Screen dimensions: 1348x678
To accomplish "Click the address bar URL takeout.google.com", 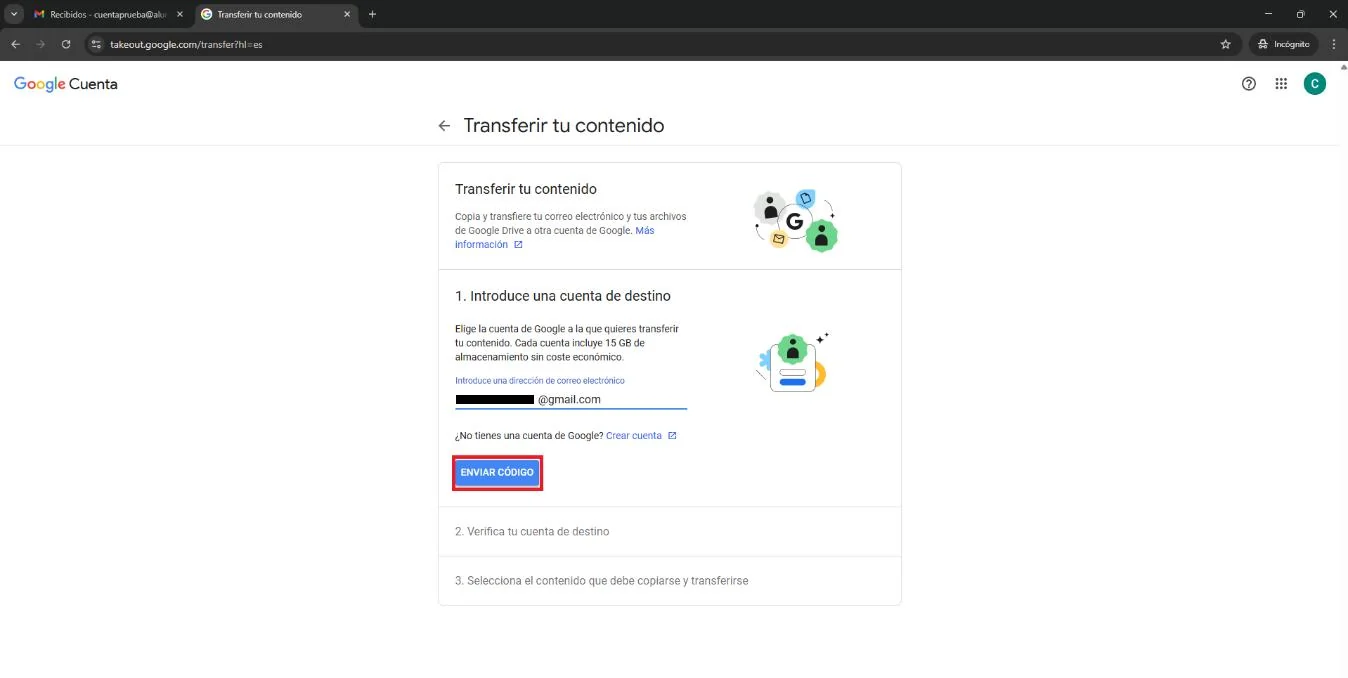I will tap(186, 45).
